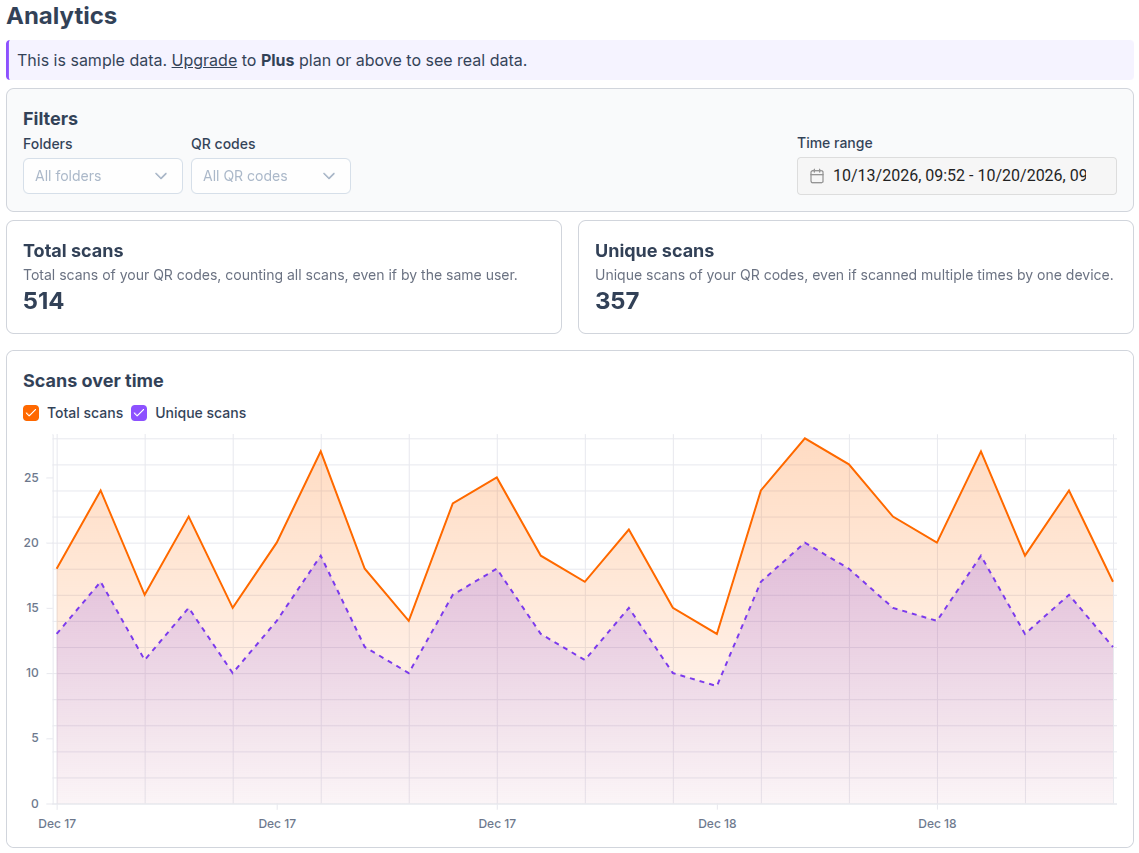Click the Total scans legend label

tap(85, 413)
